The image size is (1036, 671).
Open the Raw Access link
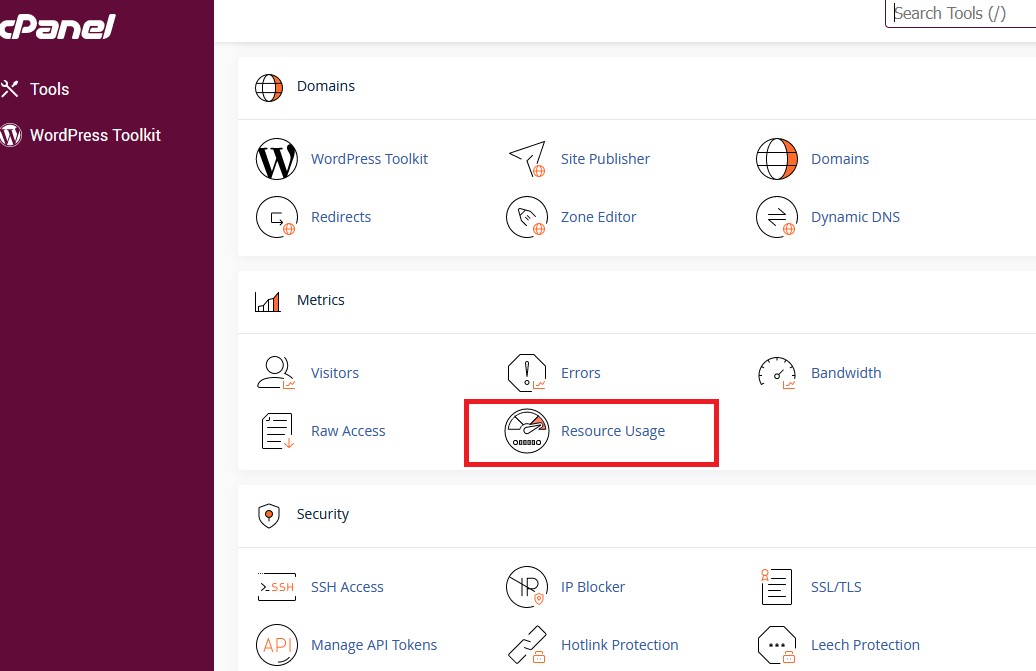[348, 431]
